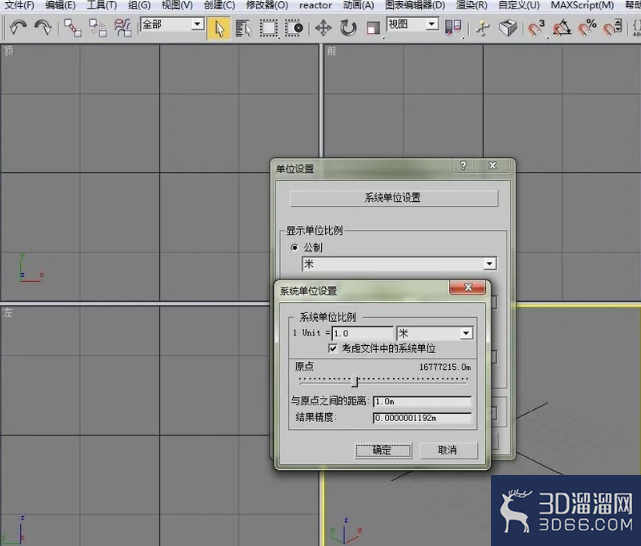
Task: Toggle 考虑文件中的系统单位 checkbox
Action: pyautogui.click(x=333, y=348)
